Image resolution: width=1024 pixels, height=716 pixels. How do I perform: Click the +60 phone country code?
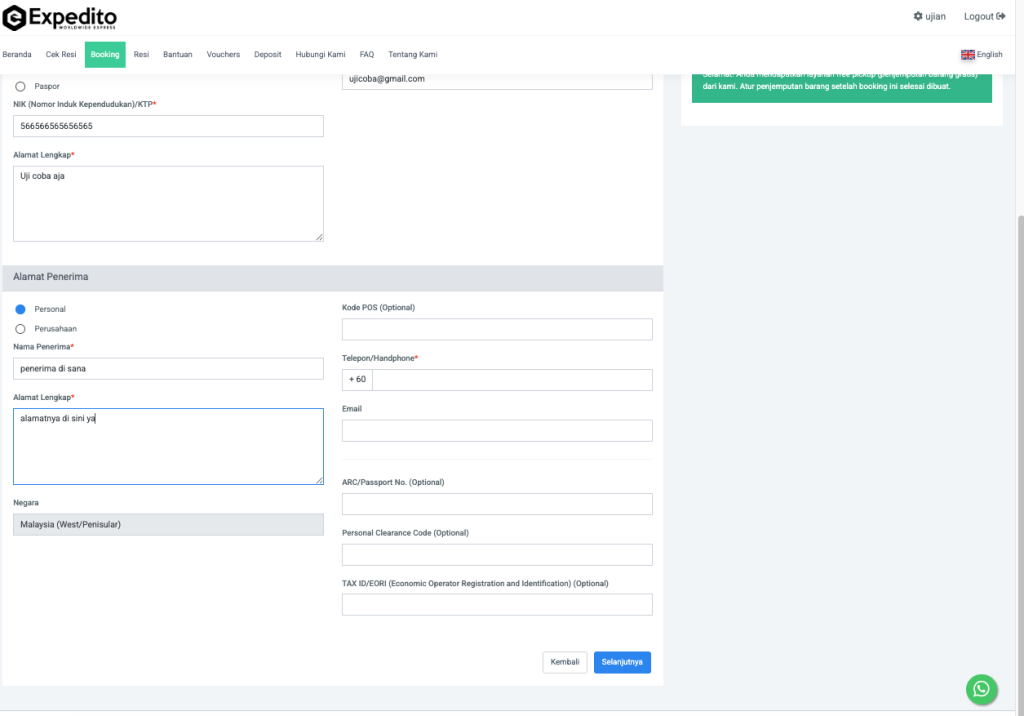pyautogui.click(x=357, y=380)
